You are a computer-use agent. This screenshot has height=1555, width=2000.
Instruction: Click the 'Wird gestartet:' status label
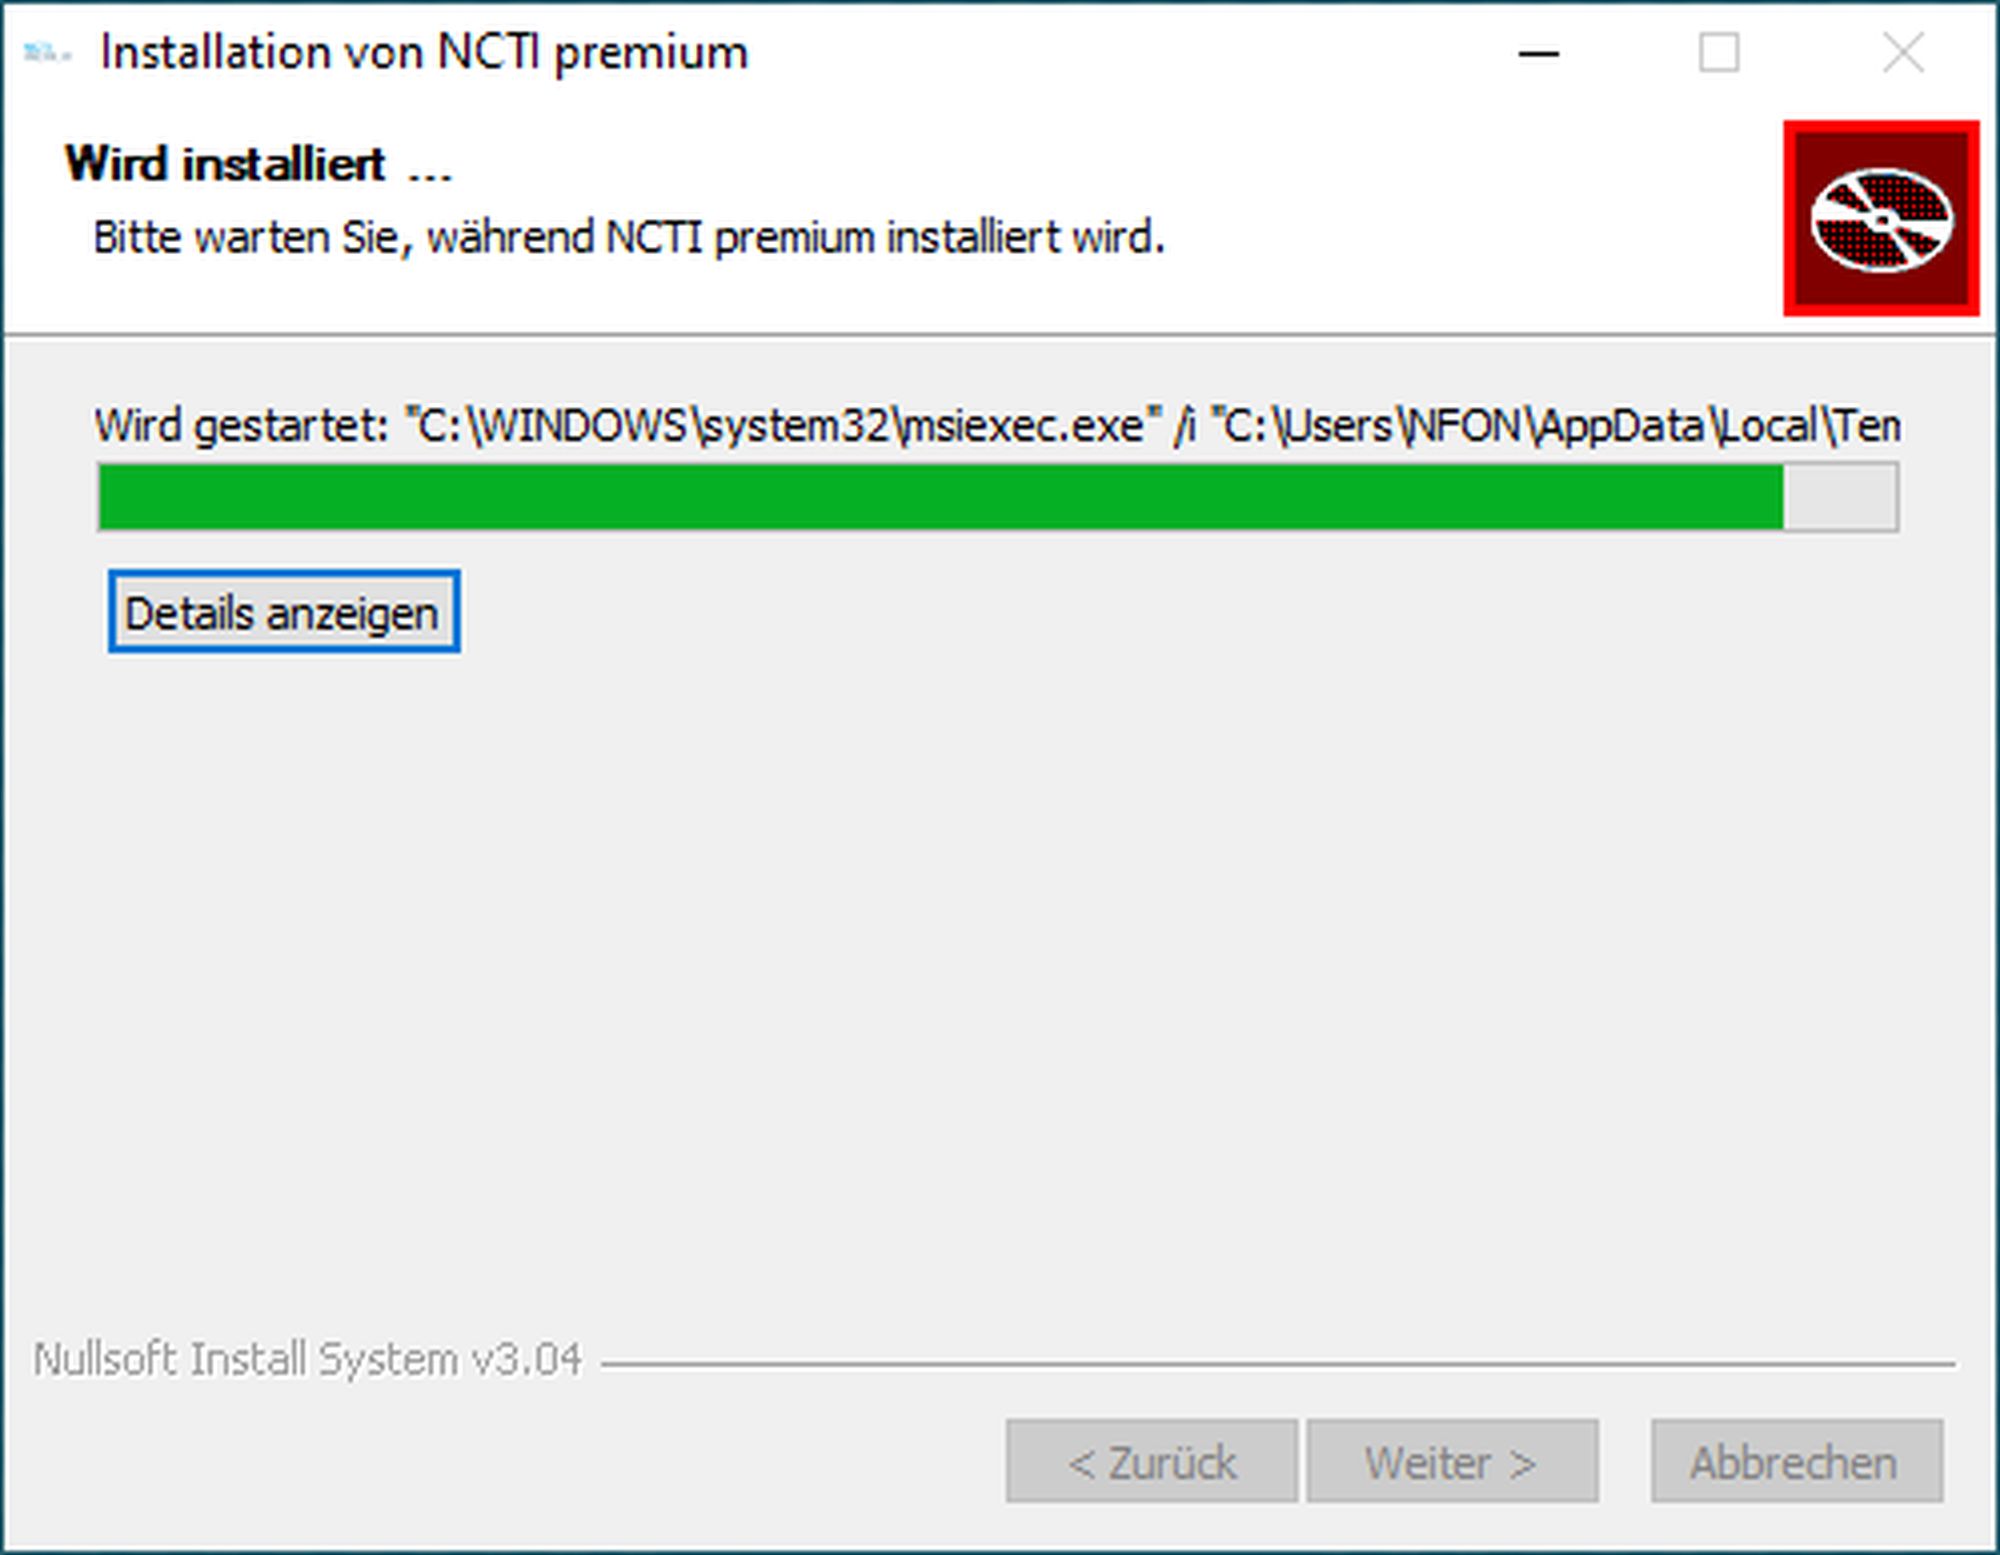(x=240, y=426)
